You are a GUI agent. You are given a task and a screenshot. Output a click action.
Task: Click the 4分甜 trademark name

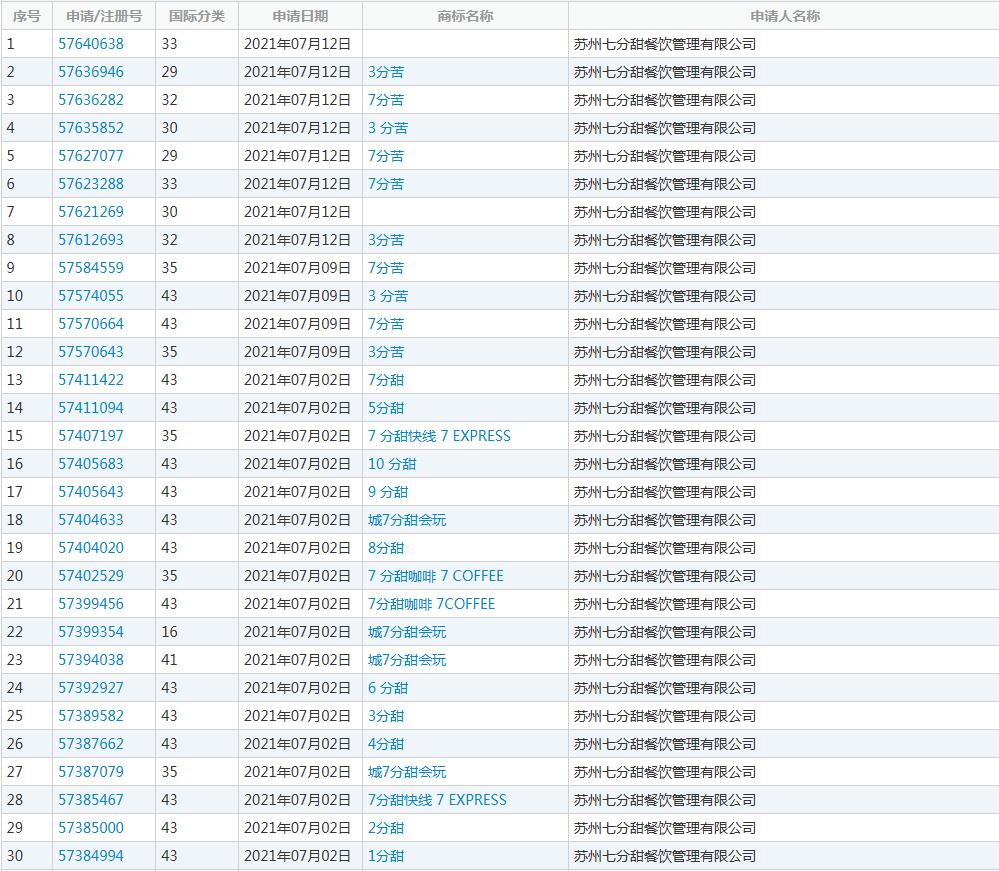pos(386,744)
